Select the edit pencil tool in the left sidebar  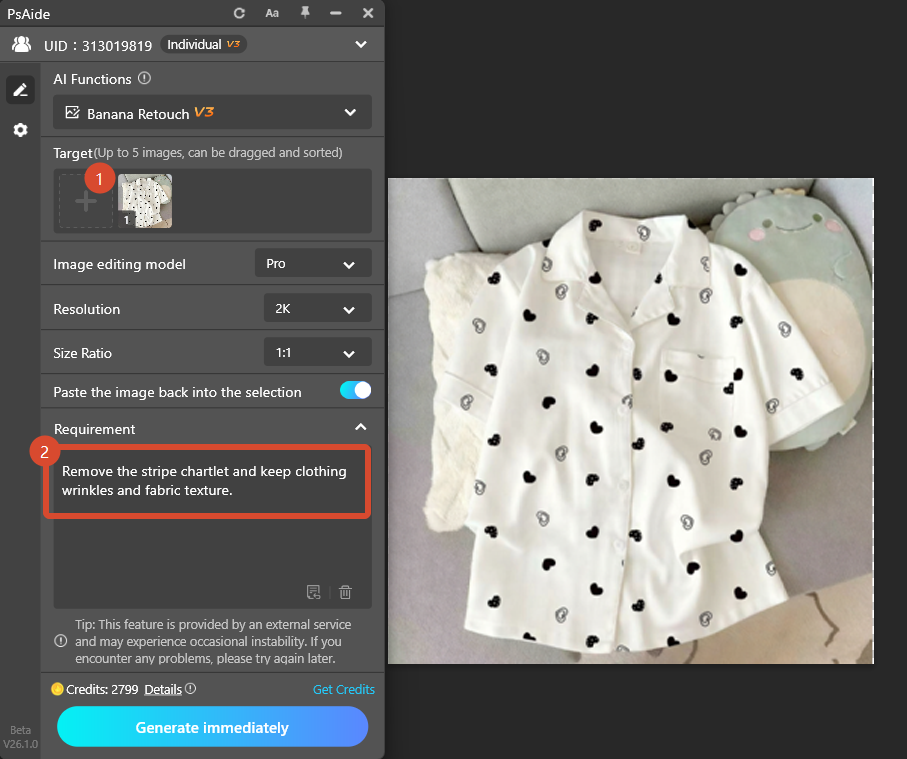pyautogui.click(x=20, y=89)
